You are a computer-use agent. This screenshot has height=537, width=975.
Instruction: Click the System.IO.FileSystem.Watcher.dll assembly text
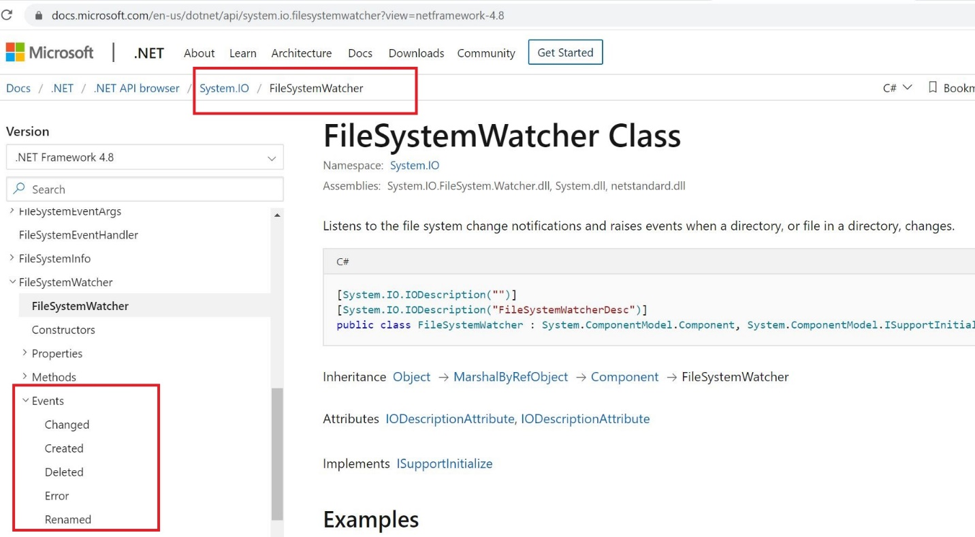pos(469,186)
